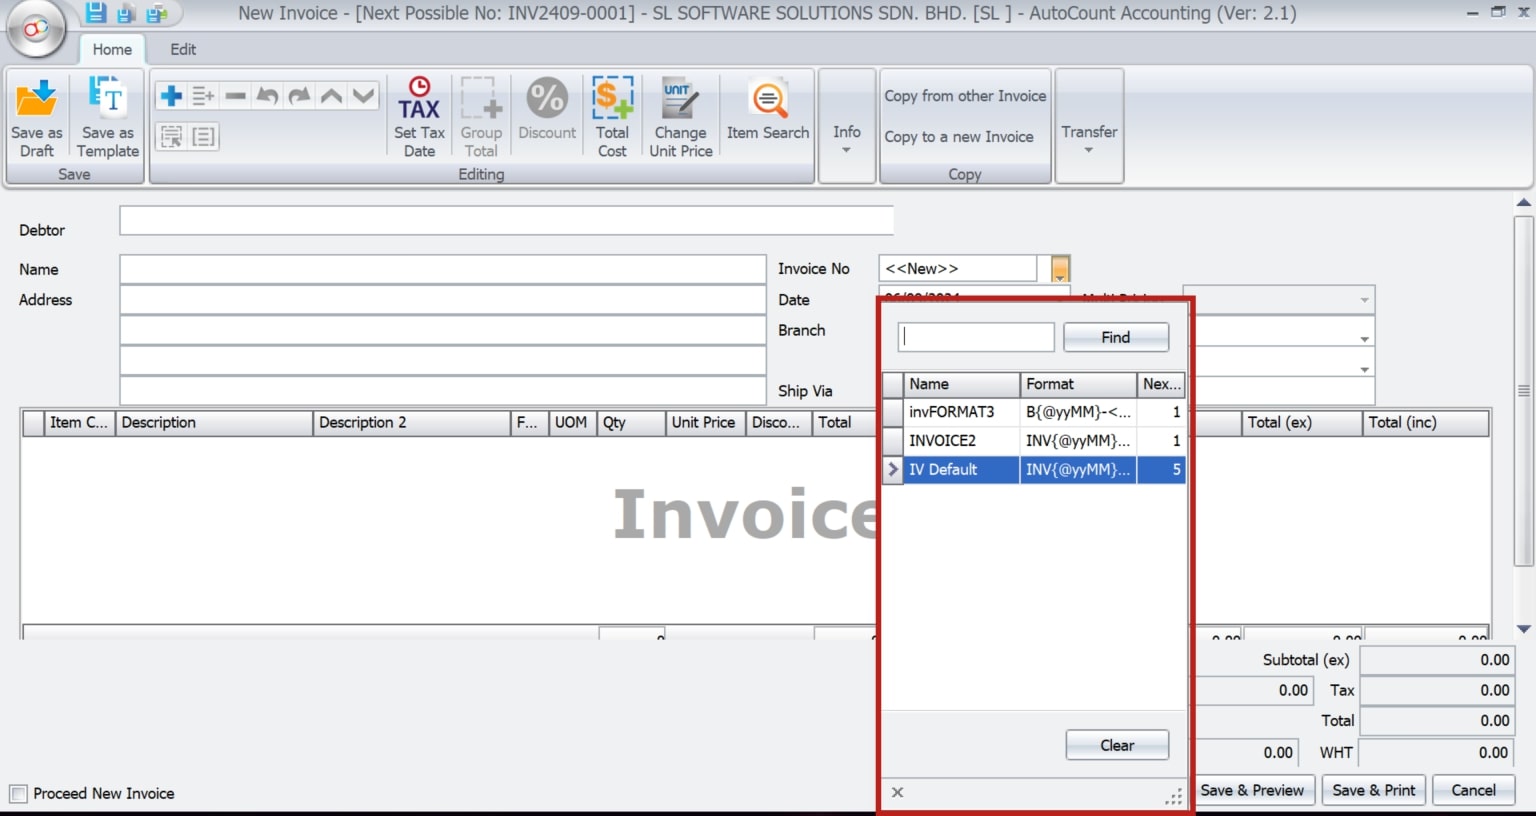Click Copy from other Invoice
This screenshot has width=1536, height=816.
(963, 95)
